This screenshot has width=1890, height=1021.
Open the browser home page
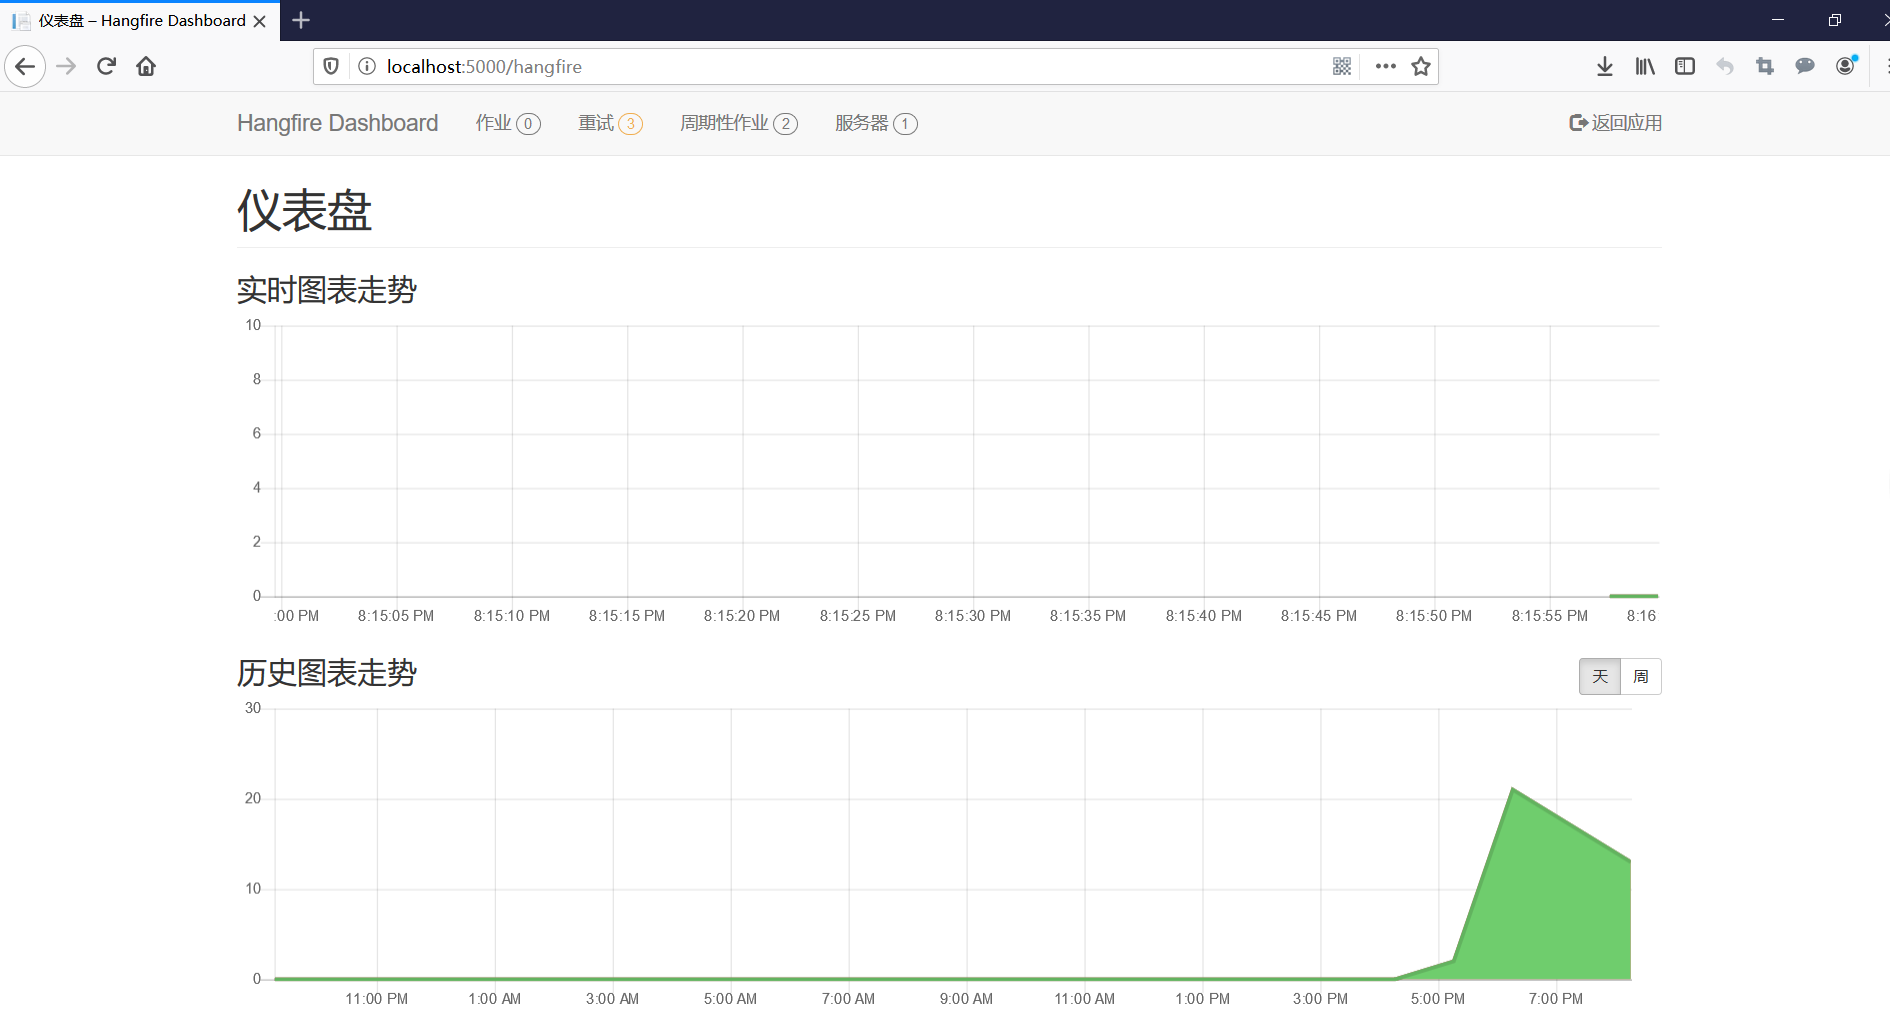146,67
